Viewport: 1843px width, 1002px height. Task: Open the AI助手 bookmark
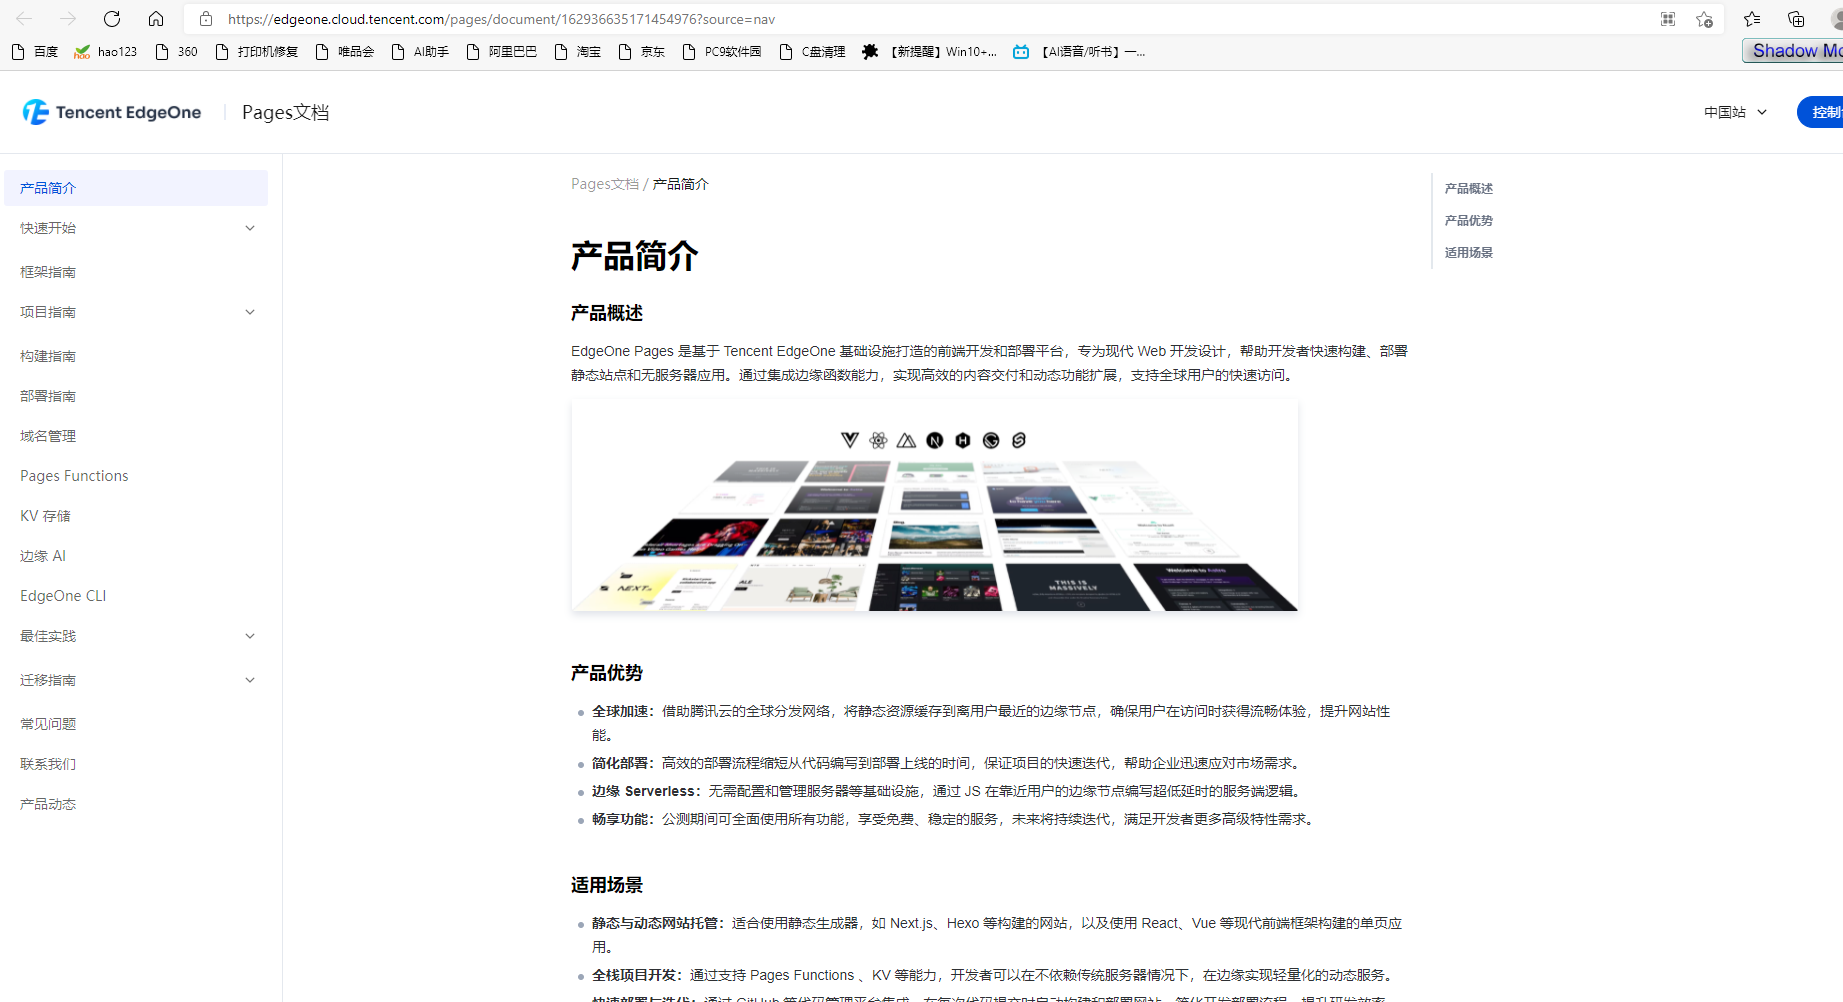420,52
